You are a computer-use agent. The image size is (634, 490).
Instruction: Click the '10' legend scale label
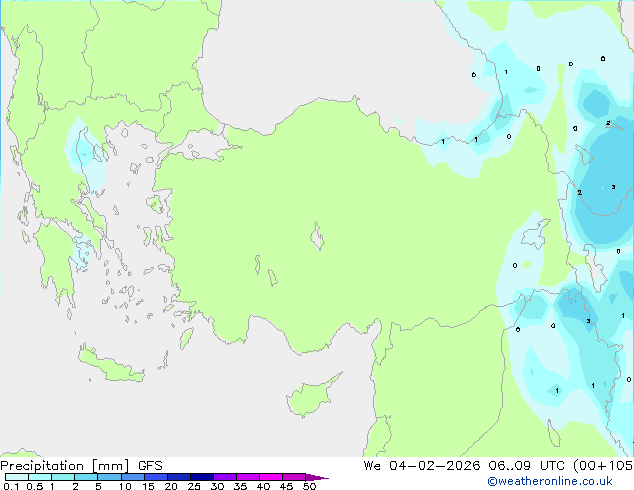[x=125, y=486]
